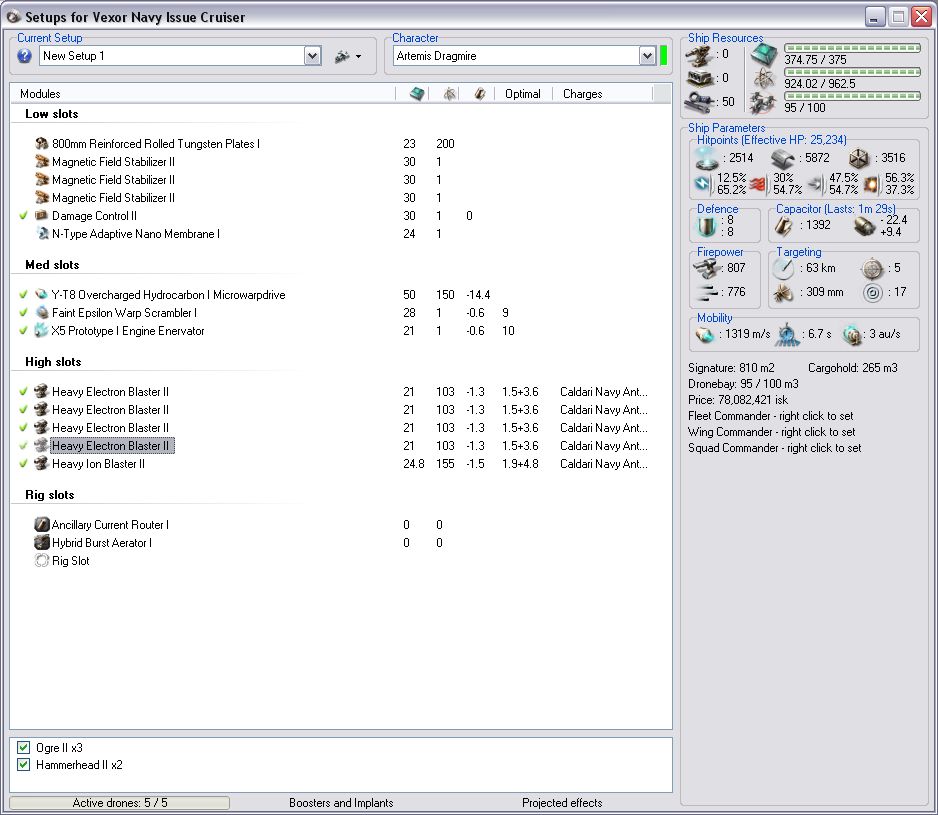This screenshot has width=938, height=815.
Task: Click the Damage Control II module icon
Action: pyautogui.click(x=42, y=216)
